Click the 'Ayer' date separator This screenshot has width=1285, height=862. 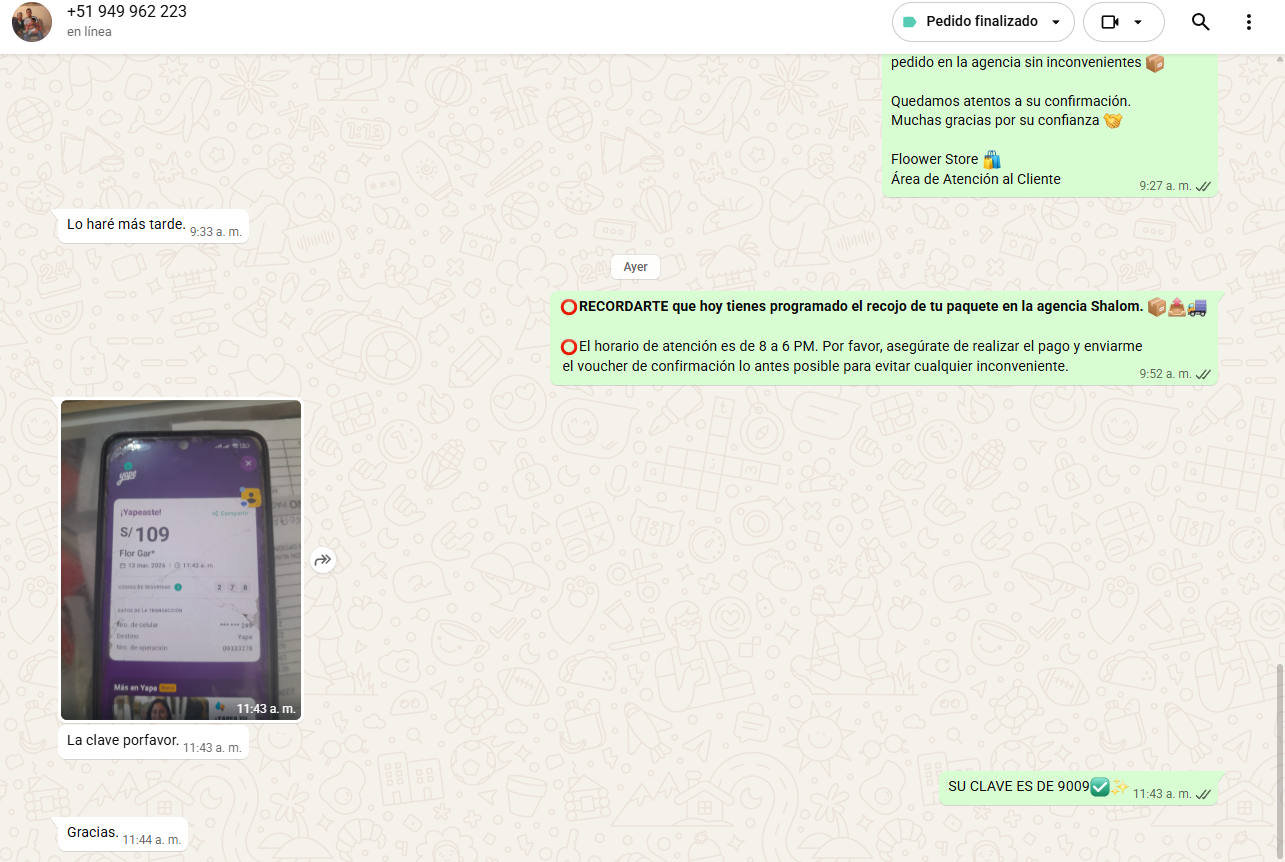[635, 267]
